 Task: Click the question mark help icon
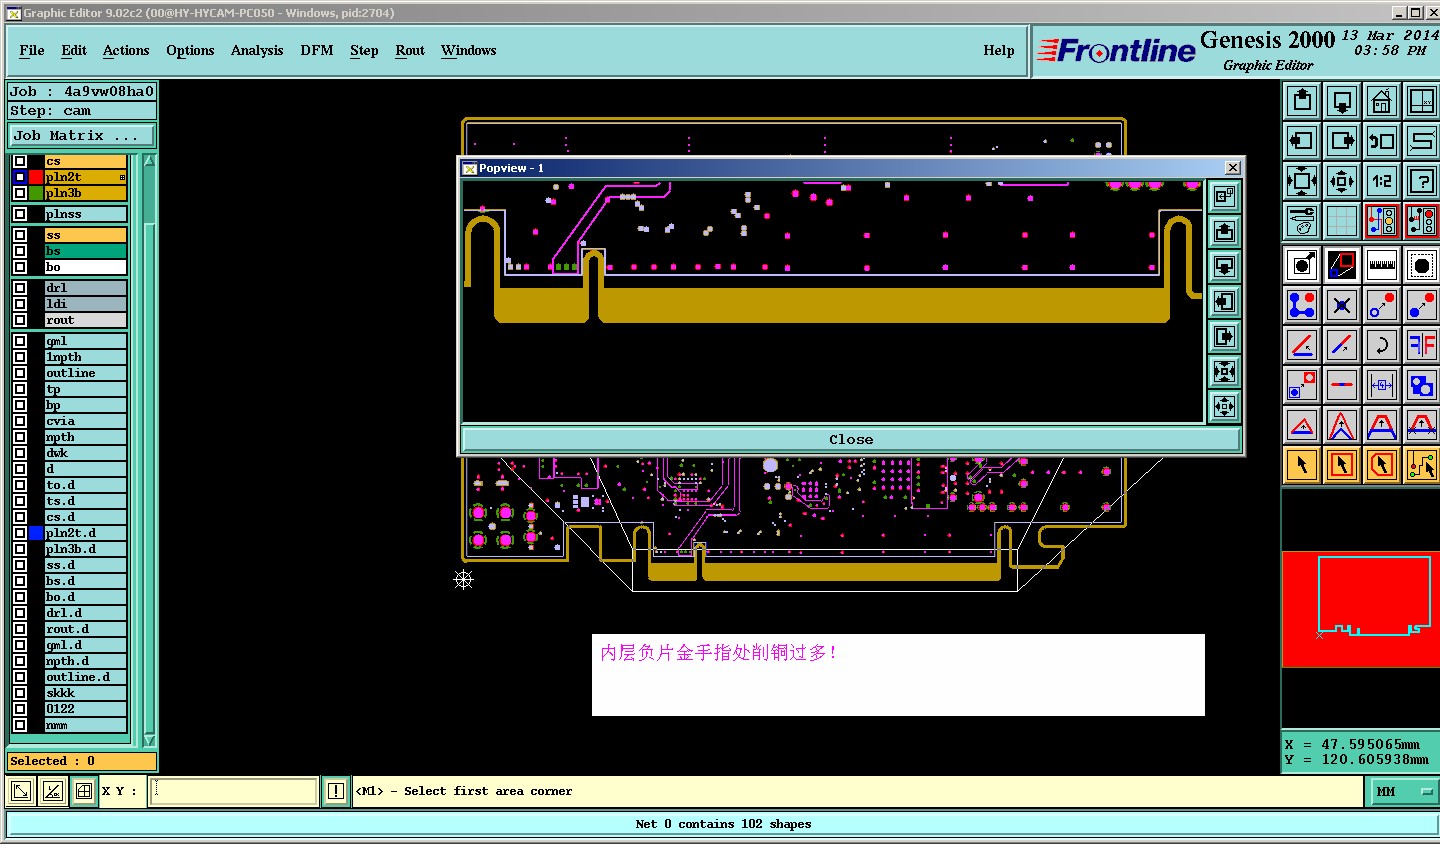click(1422, 181)
